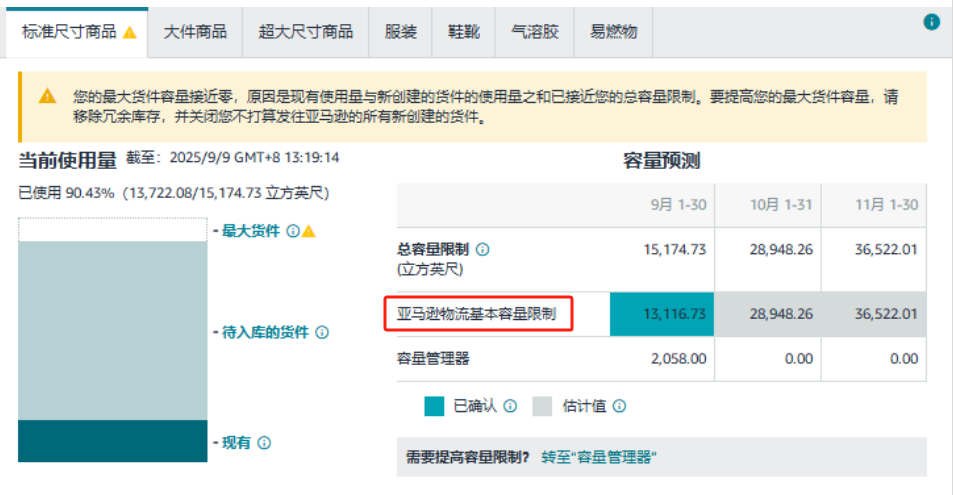Screen dimensions: 953x495
Task: Click the info icon beside 总容量限制
Action: coord(483,249)
